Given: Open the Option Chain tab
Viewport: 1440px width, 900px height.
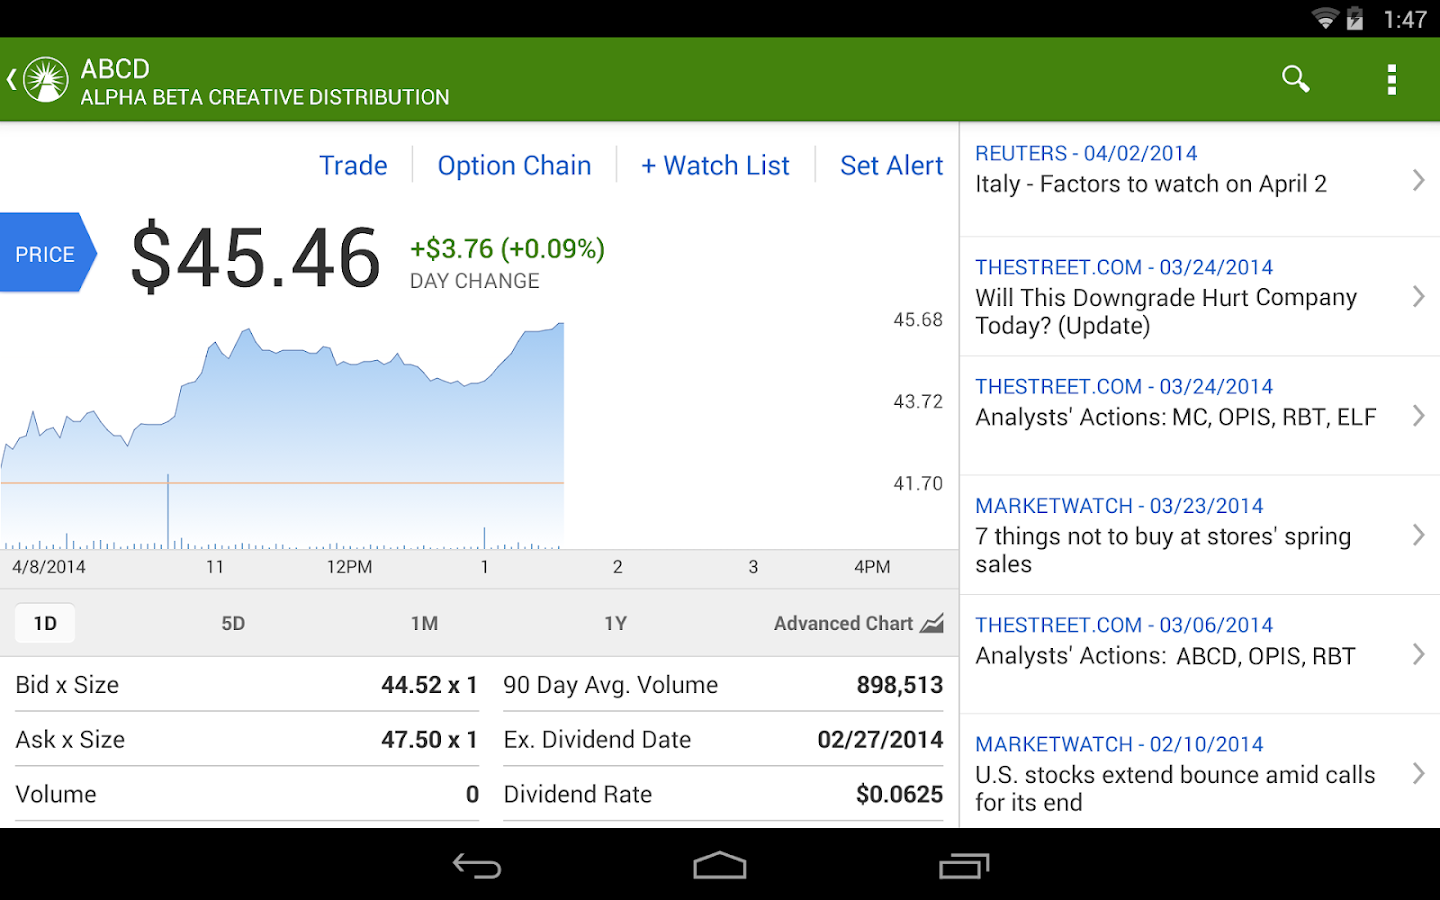Looking at the screenshot, I should coord(514,165).
